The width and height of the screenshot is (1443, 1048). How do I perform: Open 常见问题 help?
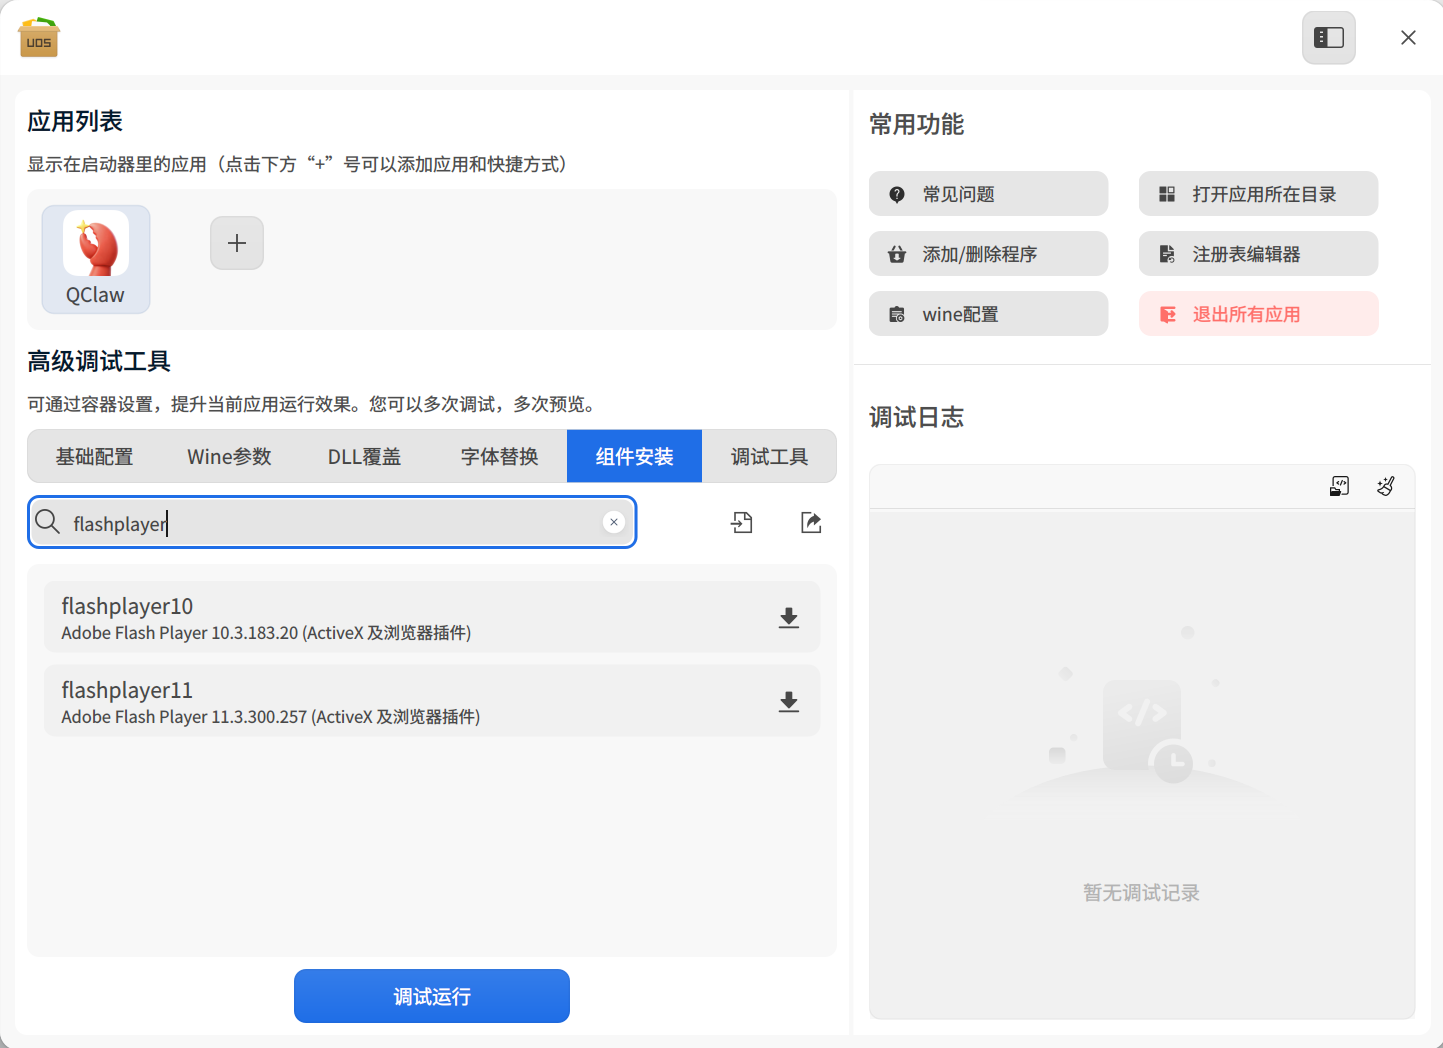coord(988,194)
